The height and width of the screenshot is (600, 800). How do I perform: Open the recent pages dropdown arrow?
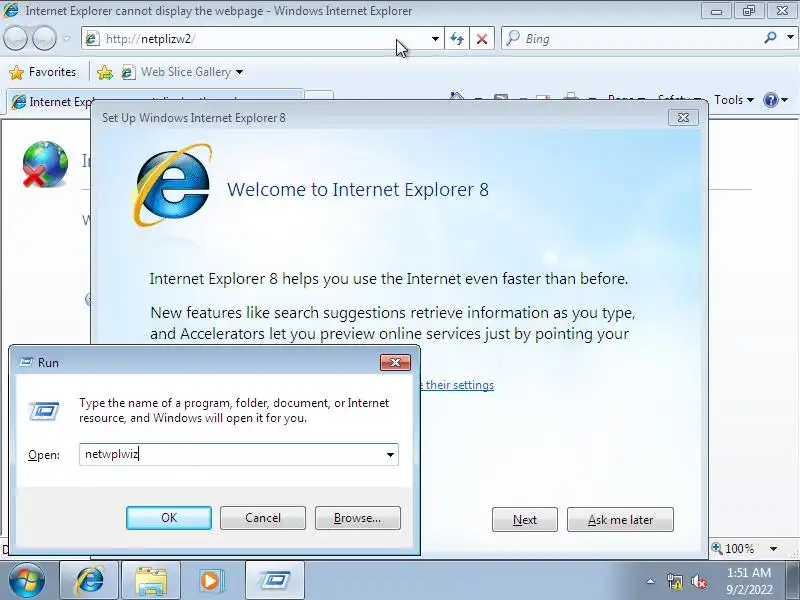click(67, 39)
